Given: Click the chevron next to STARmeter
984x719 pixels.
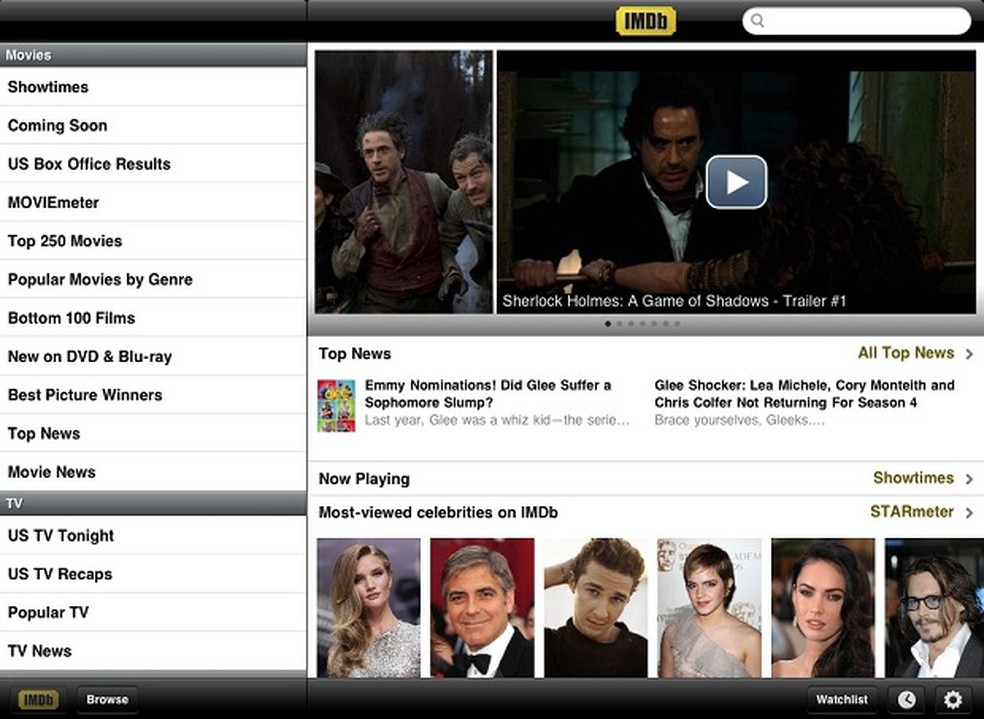Looking at the screenshot, I should click(970, 513).
